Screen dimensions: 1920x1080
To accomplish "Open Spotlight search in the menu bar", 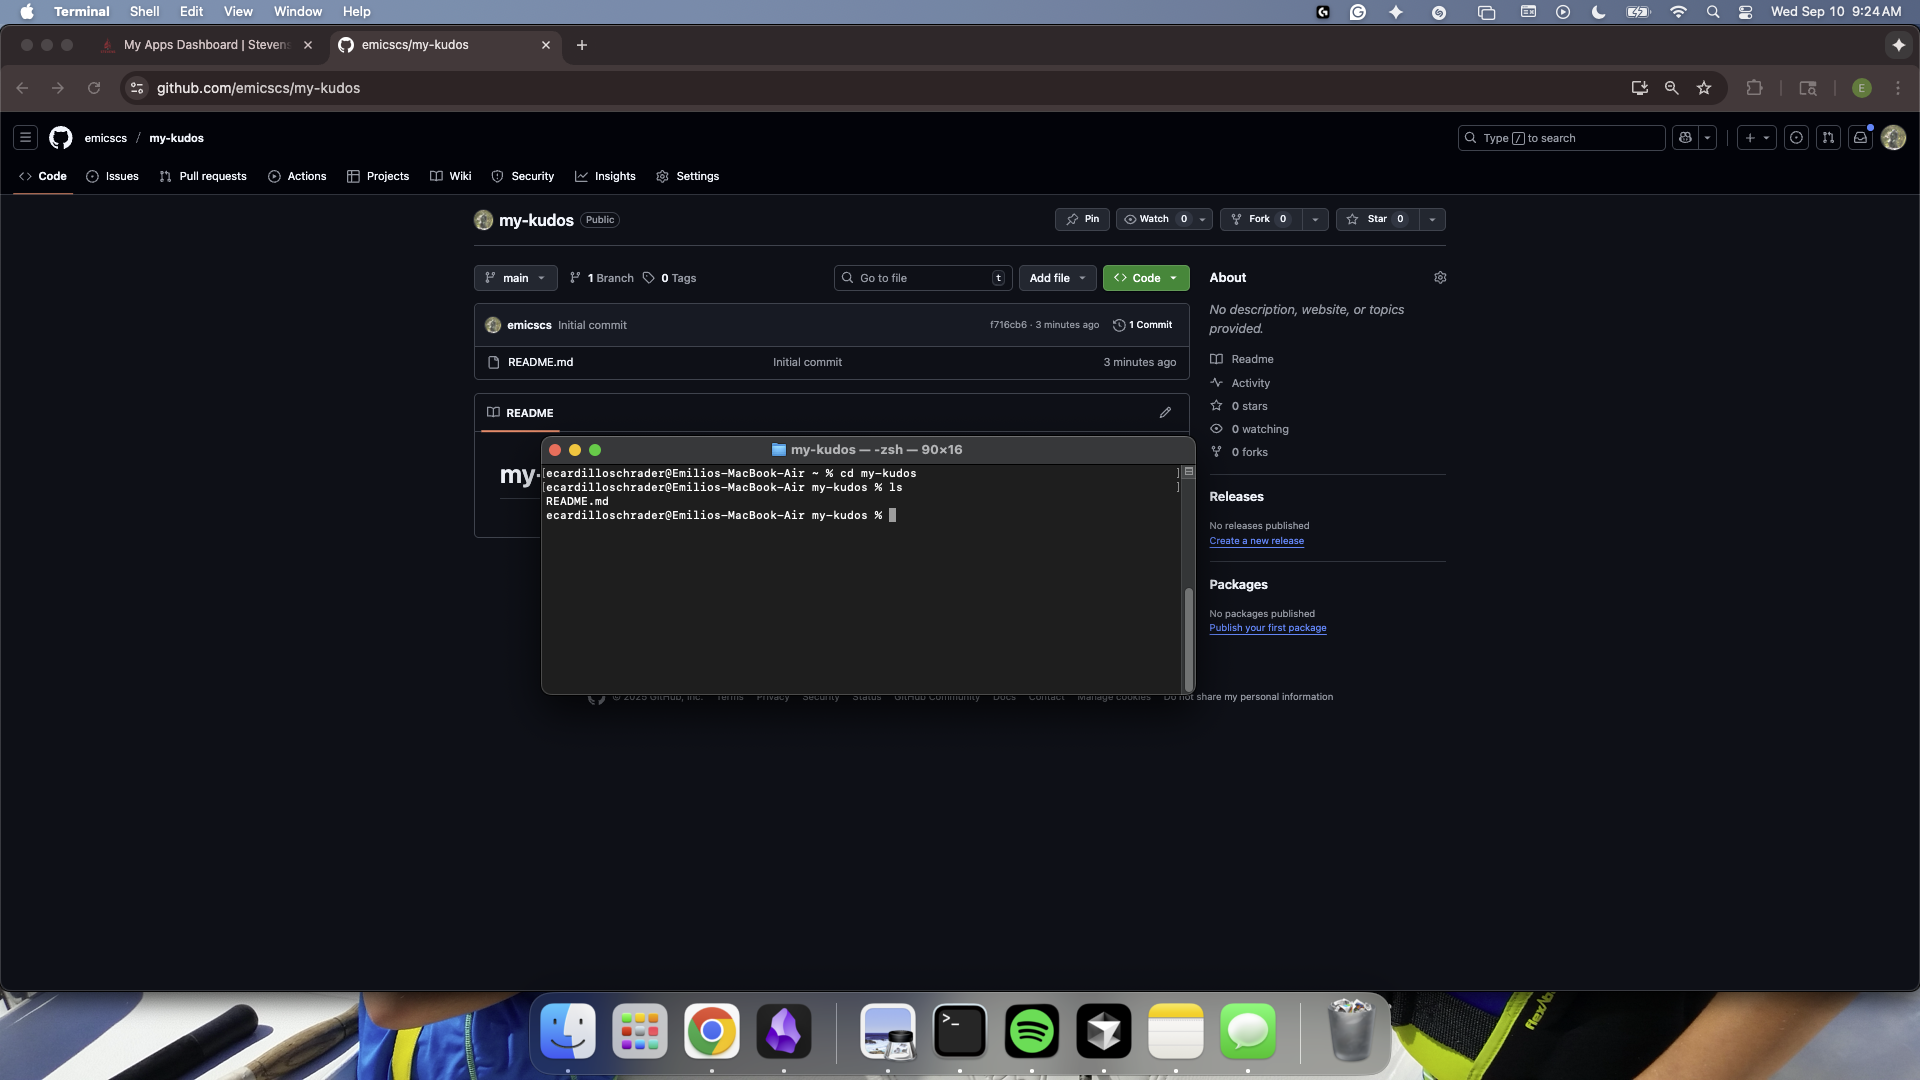I will coord(1713,12).
